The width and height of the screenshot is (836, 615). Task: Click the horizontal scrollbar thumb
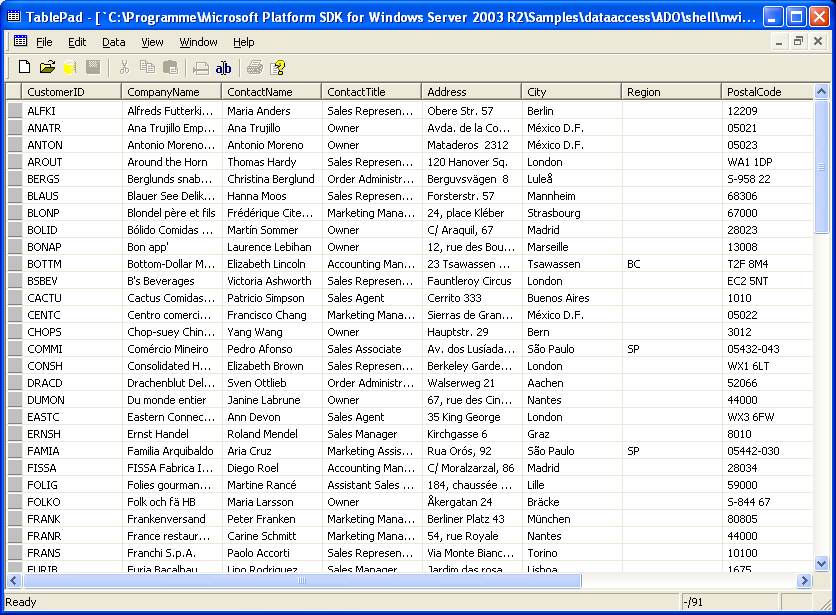point(302,581)
